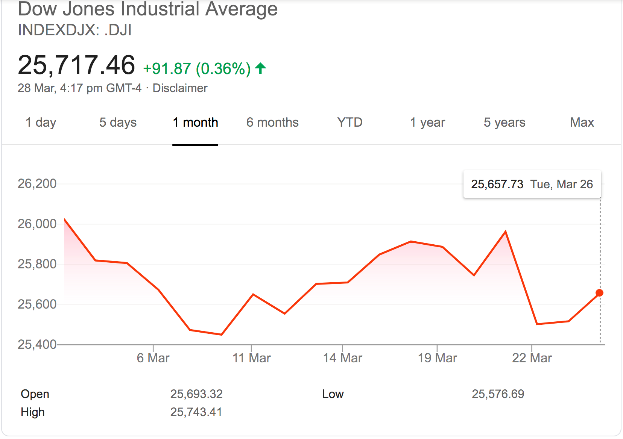623x439 pixels.
Task: Click the 14 Mar x-axis label
Action: [342, 358]
